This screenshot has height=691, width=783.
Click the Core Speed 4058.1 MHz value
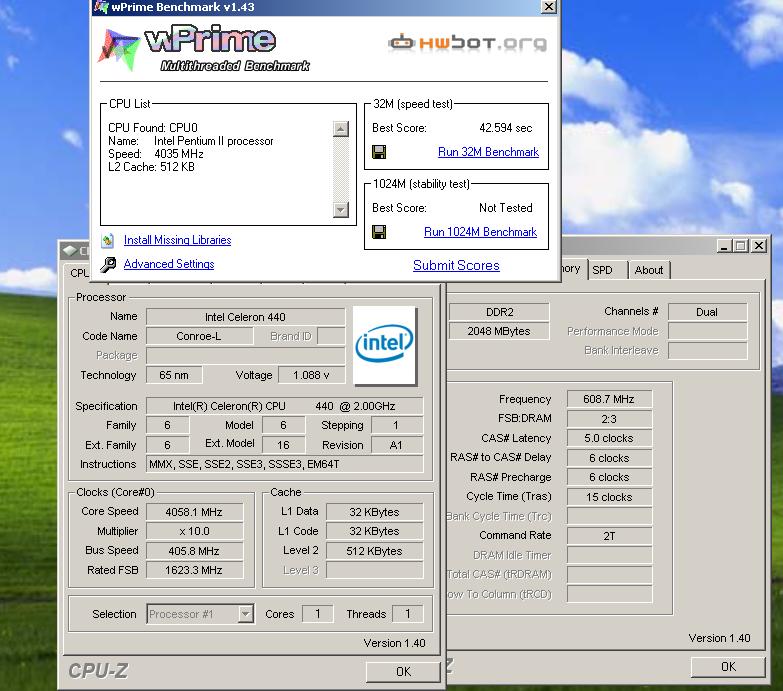194,512
